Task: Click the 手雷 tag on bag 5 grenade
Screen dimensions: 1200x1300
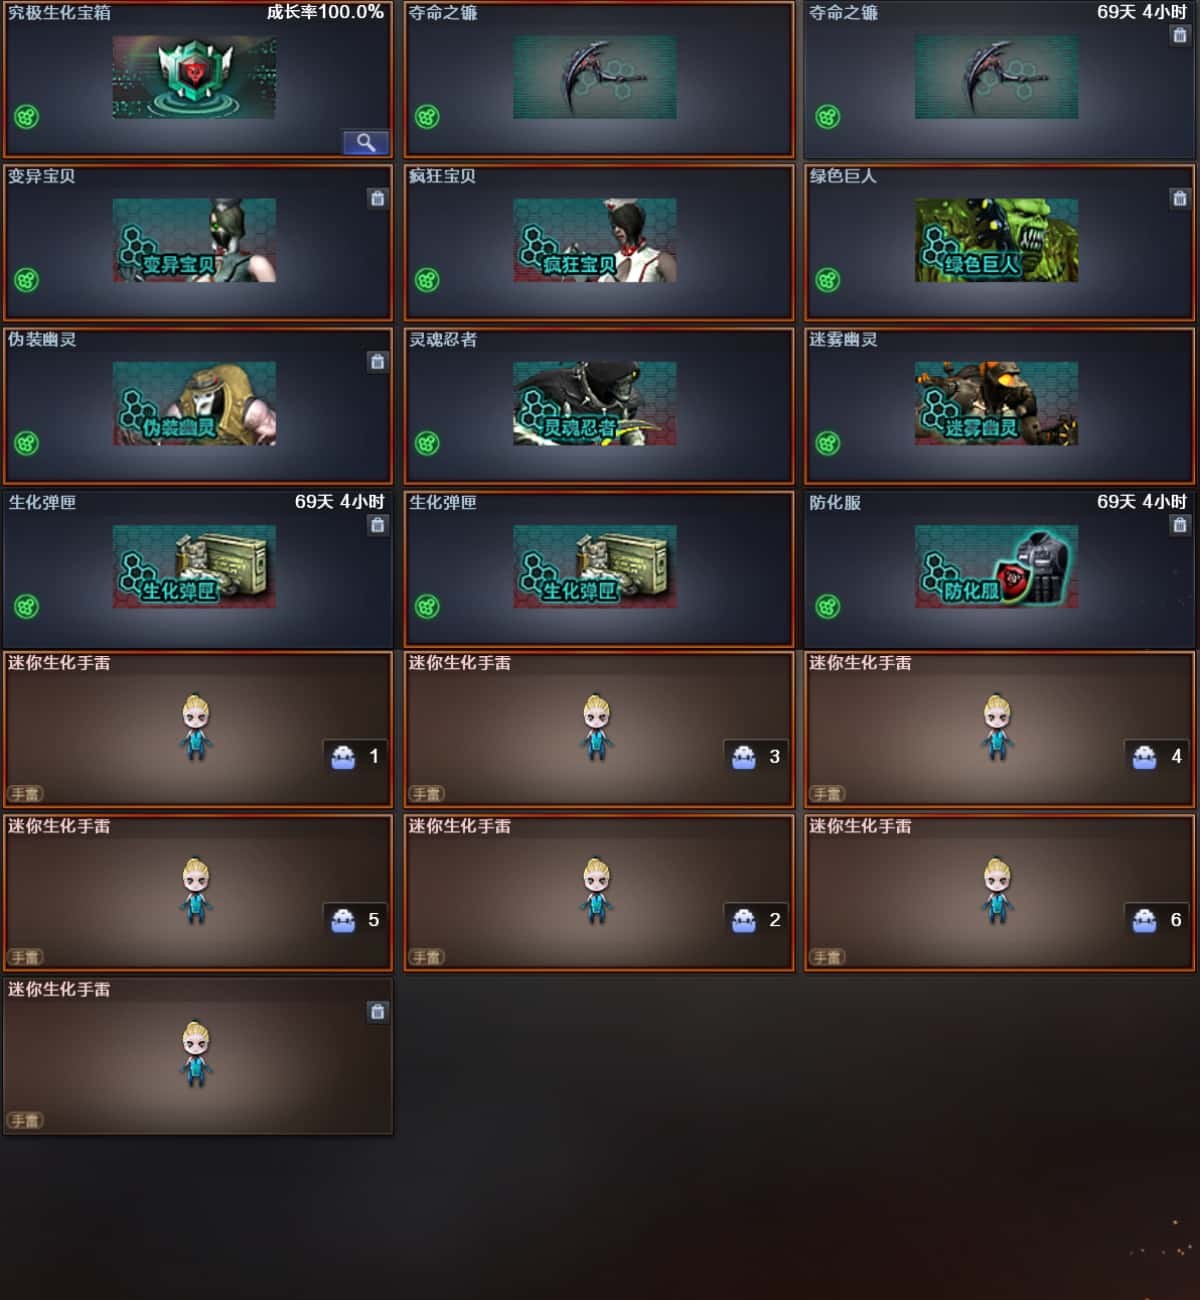Action: click(25, 957)
